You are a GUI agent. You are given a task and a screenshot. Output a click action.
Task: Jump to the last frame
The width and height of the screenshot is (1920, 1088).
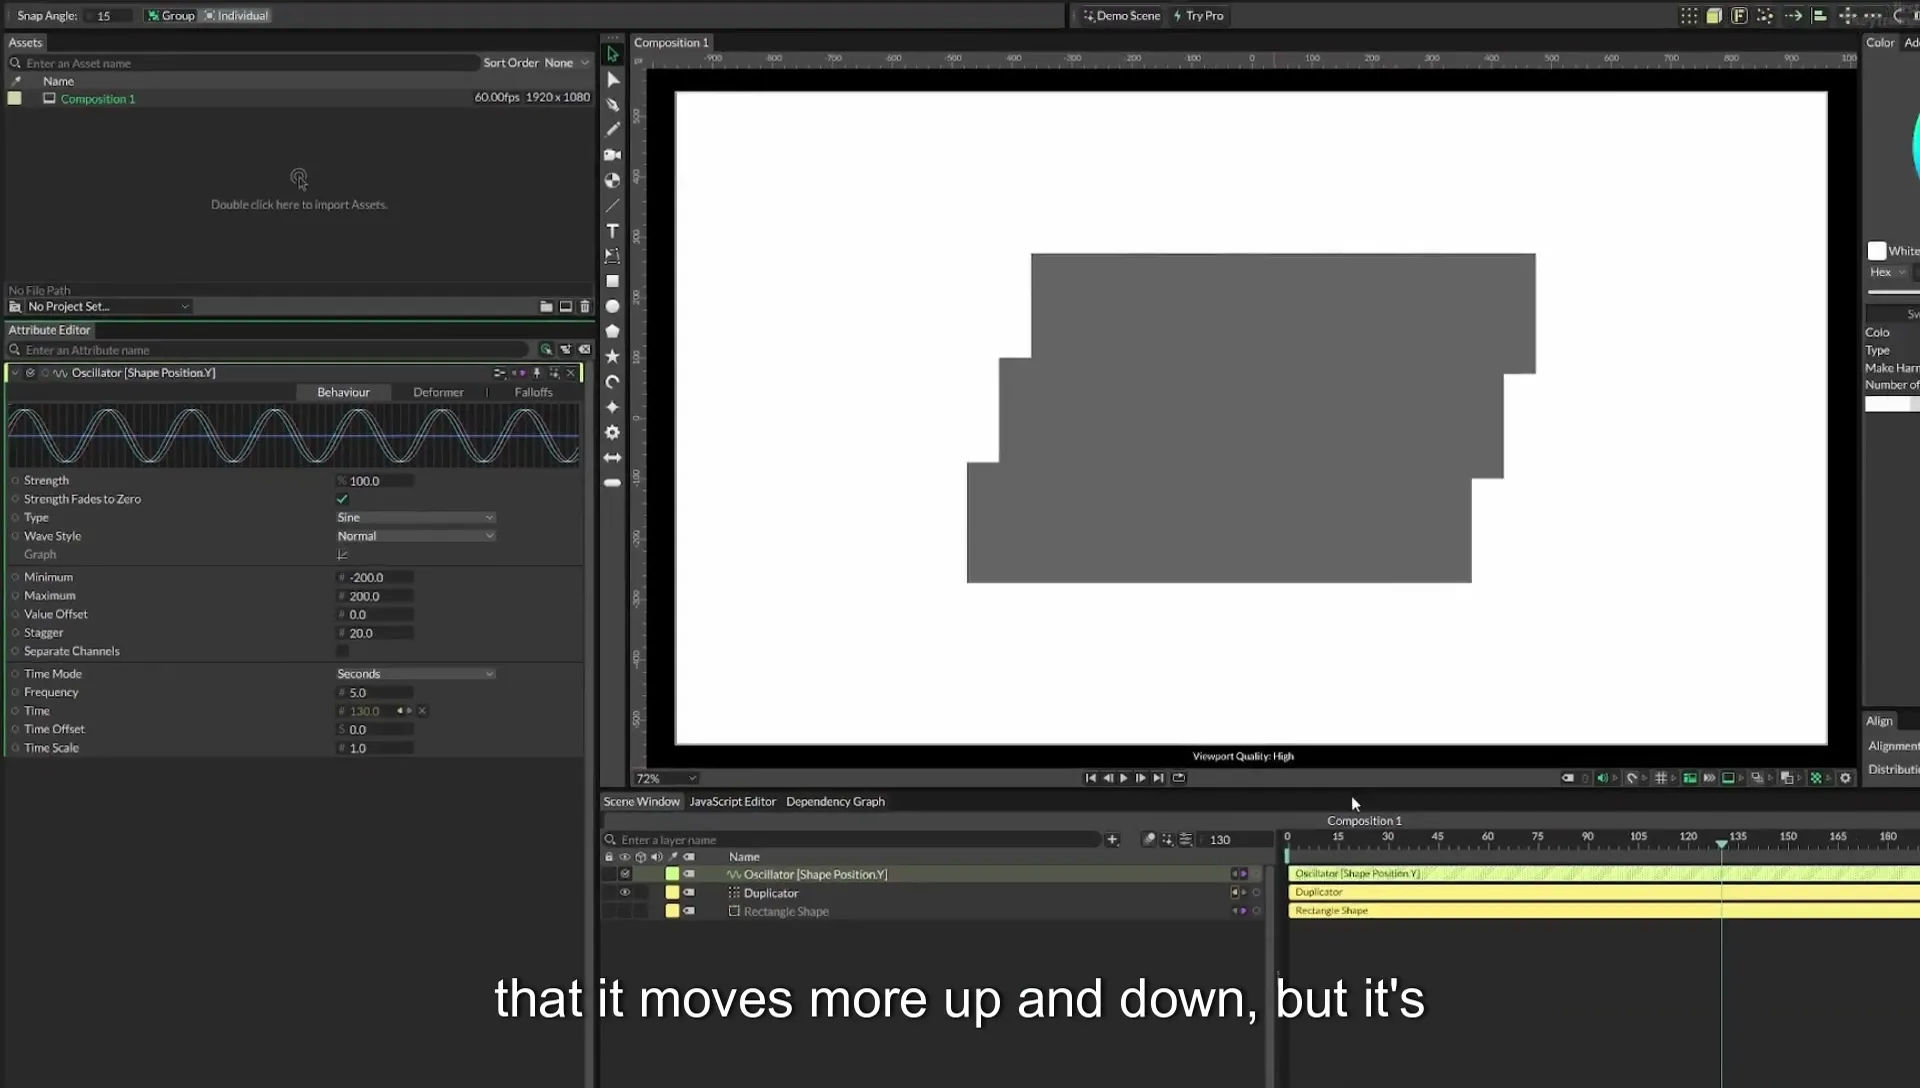tap(1158, 778)
